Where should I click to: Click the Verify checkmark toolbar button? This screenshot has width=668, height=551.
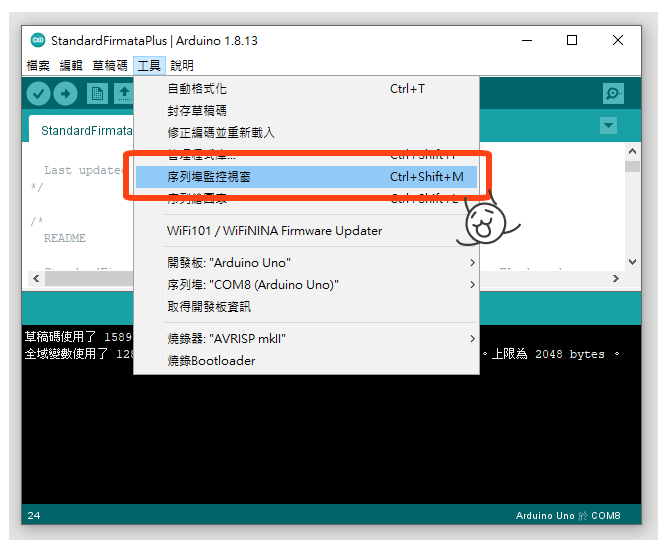point(38,93)
